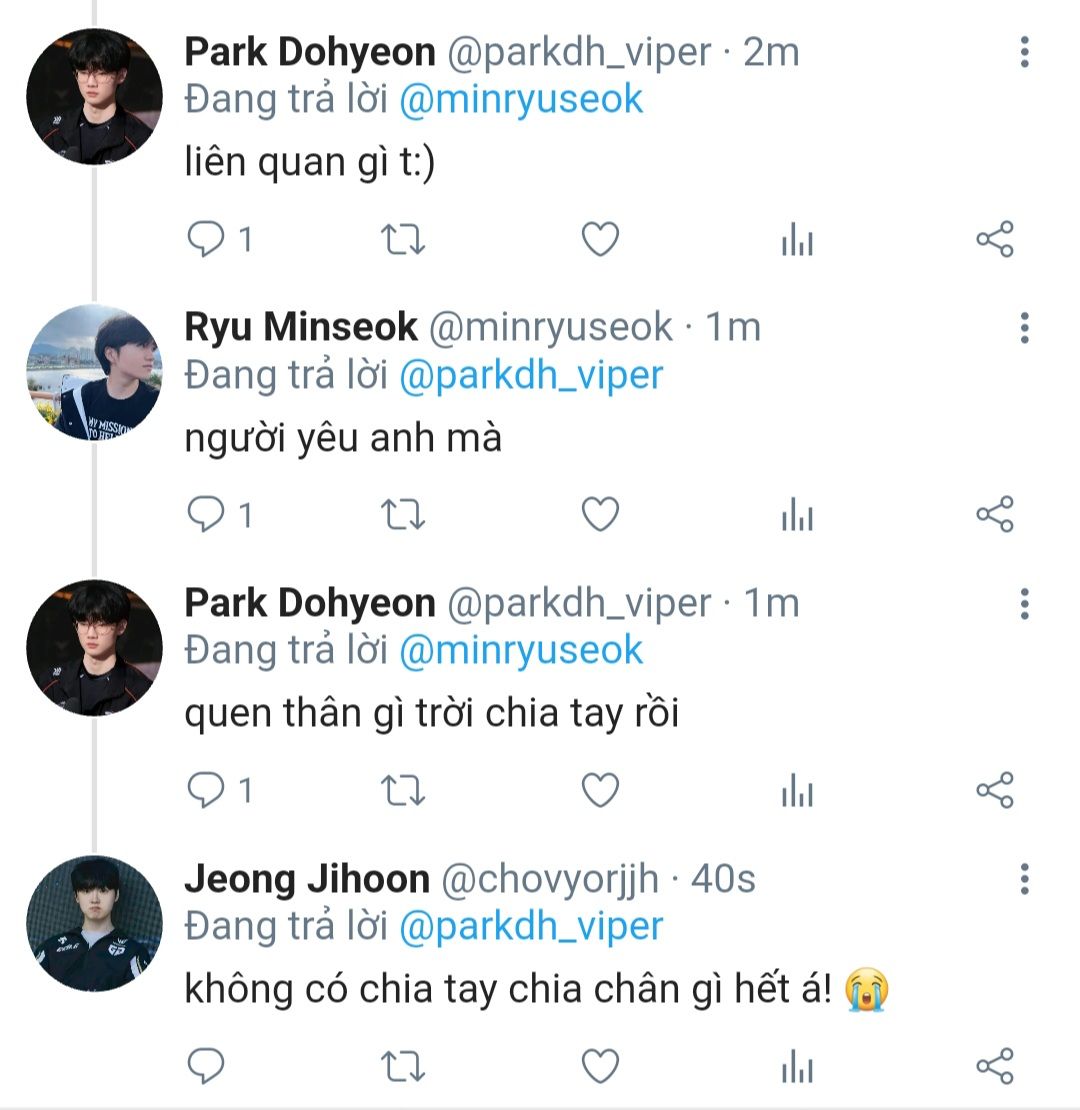View analytics for Park Dohyeon's first tweet
This screenshot has height=1110, width=1080.
click(797, 240)
